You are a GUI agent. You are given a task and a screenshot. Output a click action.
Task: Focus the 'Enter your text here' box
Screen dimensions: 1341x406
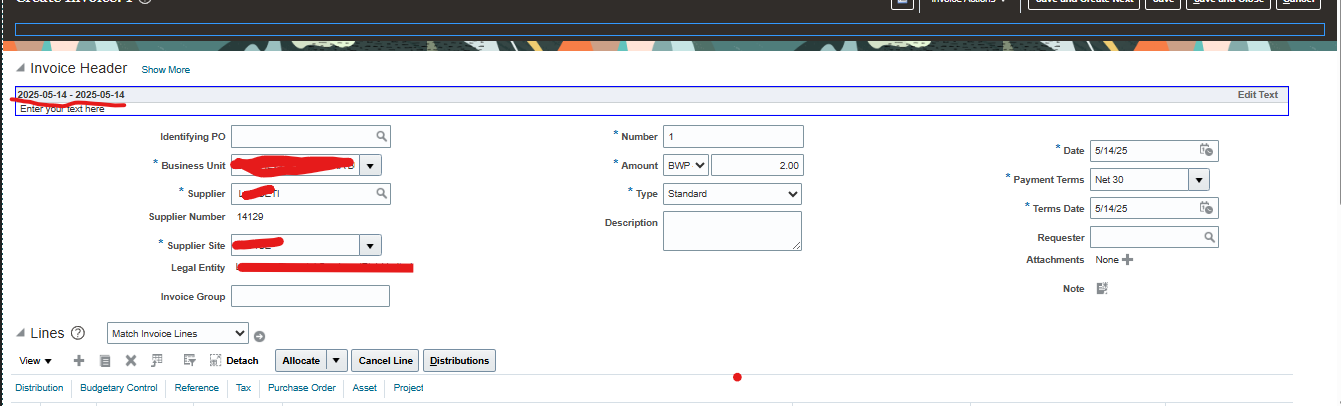[651, 109]
